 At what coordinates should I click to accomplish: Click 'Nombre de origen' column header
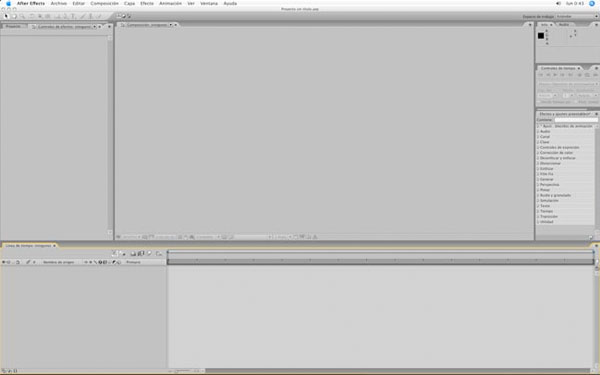click(59, 262)
